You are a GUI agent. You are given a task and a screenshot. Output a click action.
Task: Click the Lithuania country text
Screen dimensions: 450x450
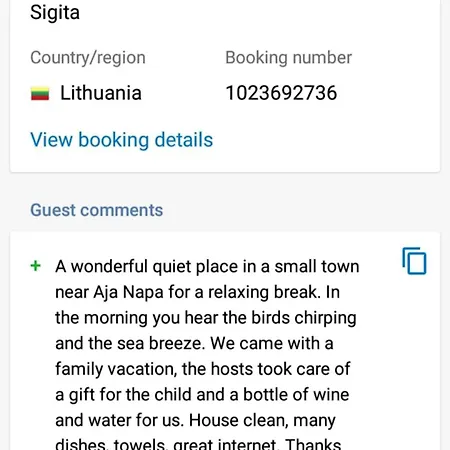point(101,93)
